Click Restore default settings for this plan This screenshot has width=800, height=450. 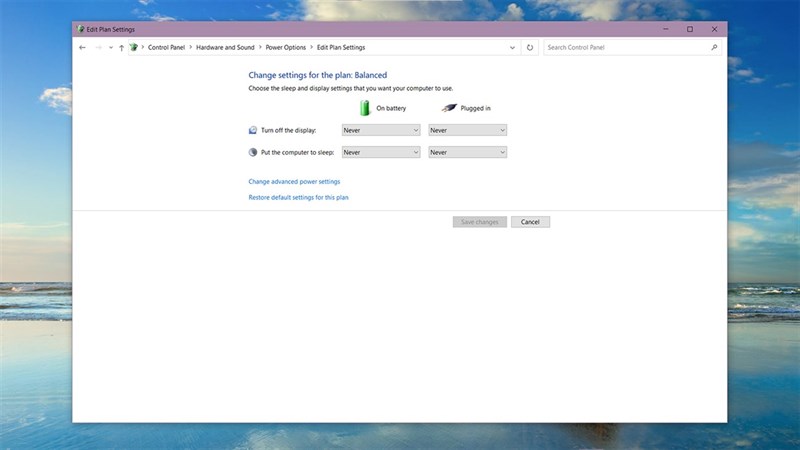click(298, 198)
